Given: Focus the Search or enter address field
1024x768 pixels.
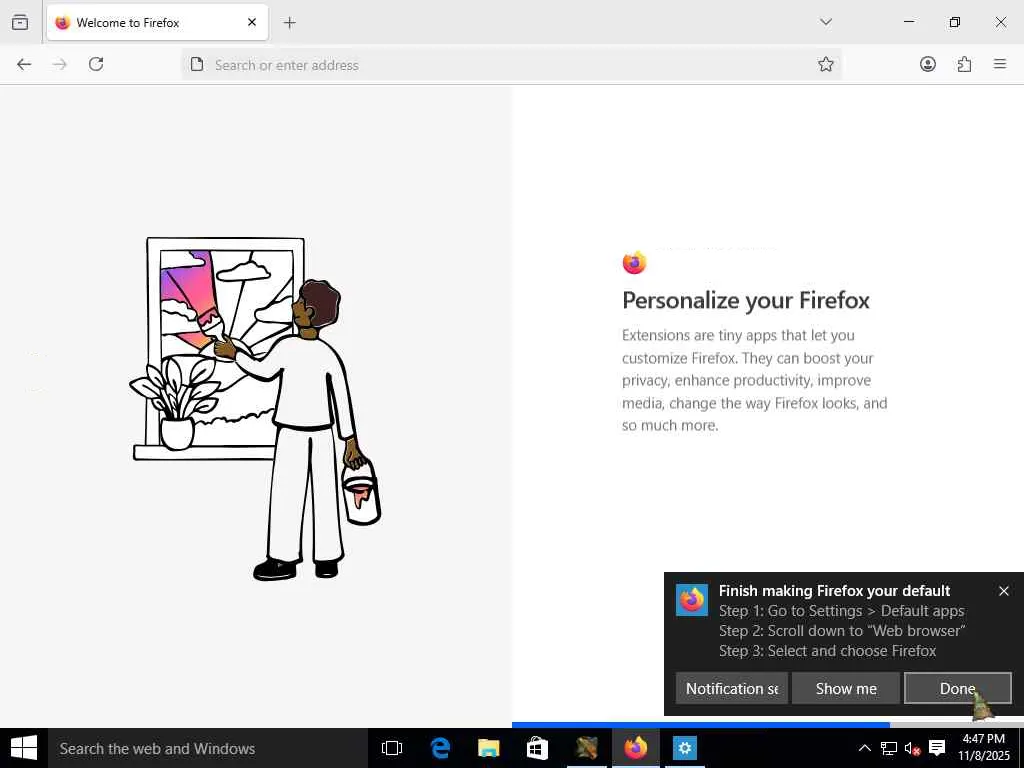Looking at the screenshot, I should point(511,65).
